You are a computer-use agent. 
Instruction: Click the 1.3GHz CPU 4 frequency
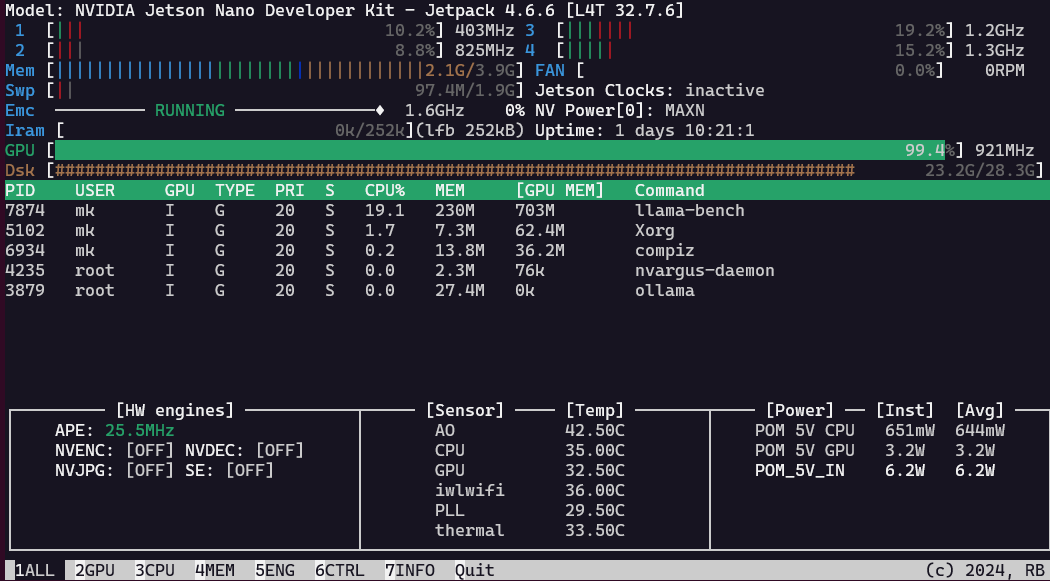coord(994,50)
